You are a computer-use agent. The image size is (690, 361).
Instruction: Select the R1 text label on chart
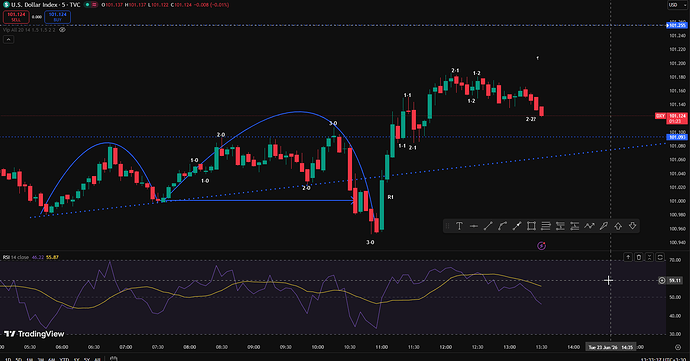tap(390, 197)
